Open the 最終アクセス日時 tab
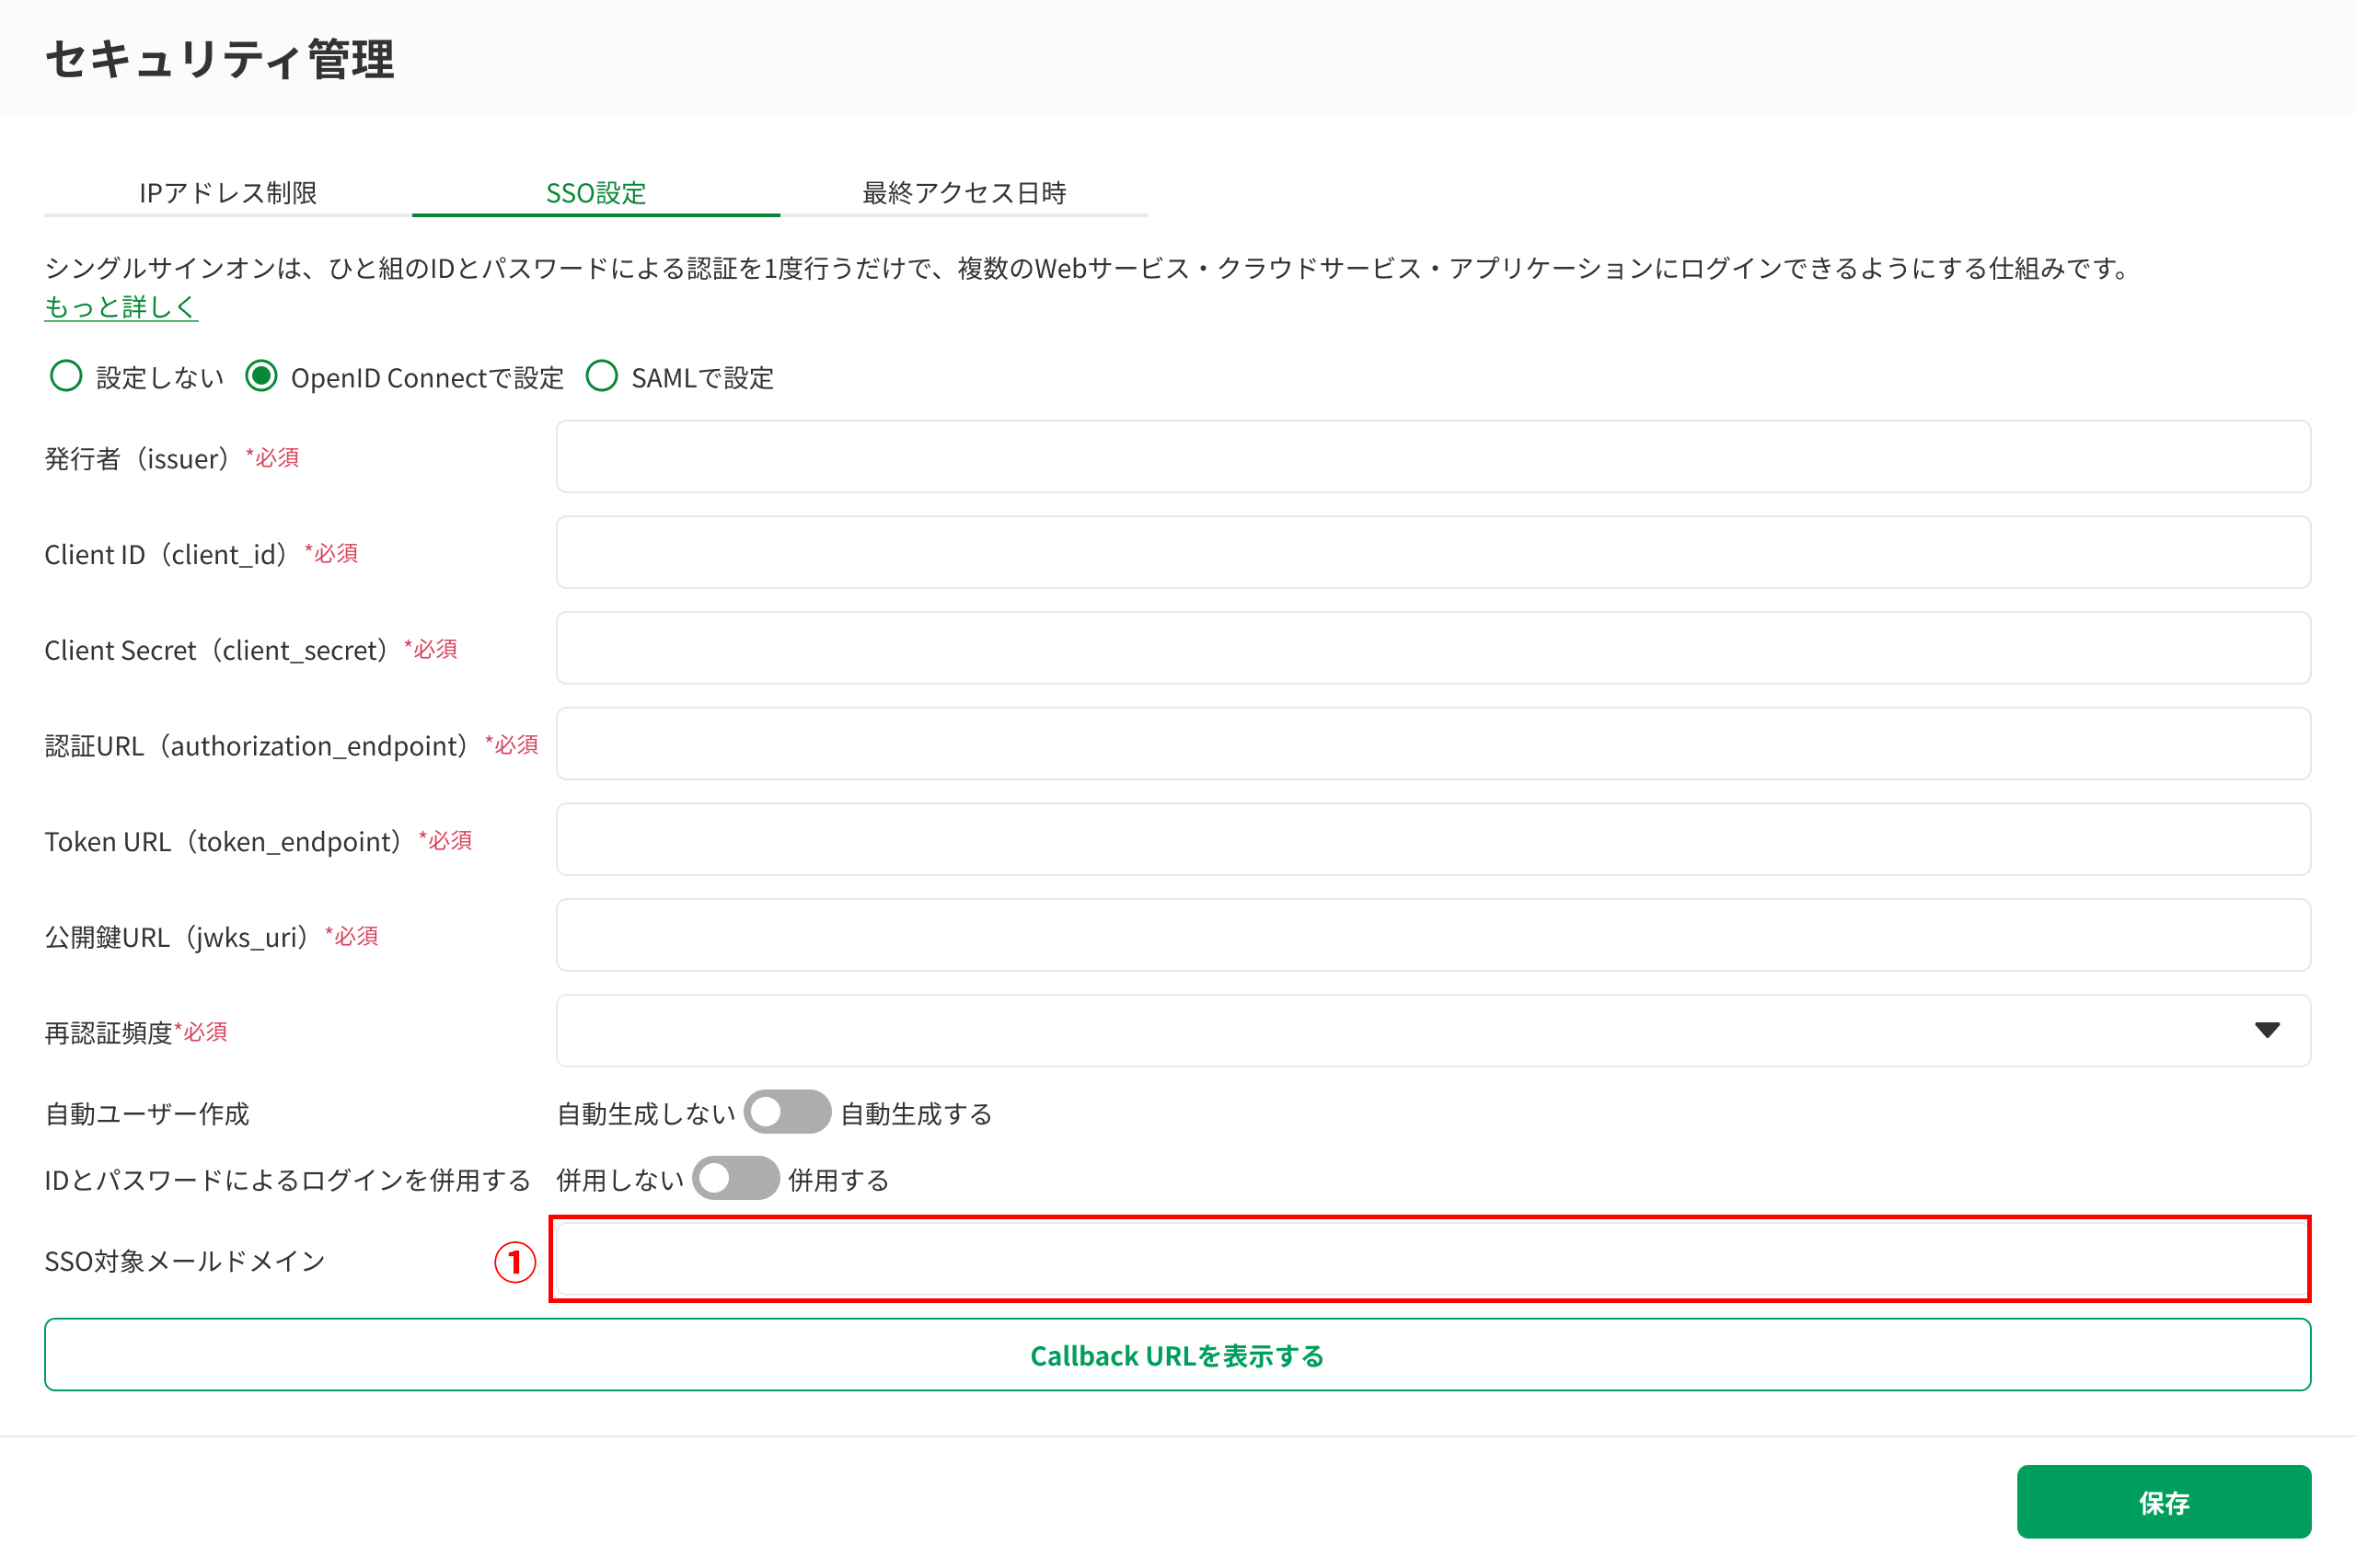This screenshot has height=1568, width=2356. (964, 192)
